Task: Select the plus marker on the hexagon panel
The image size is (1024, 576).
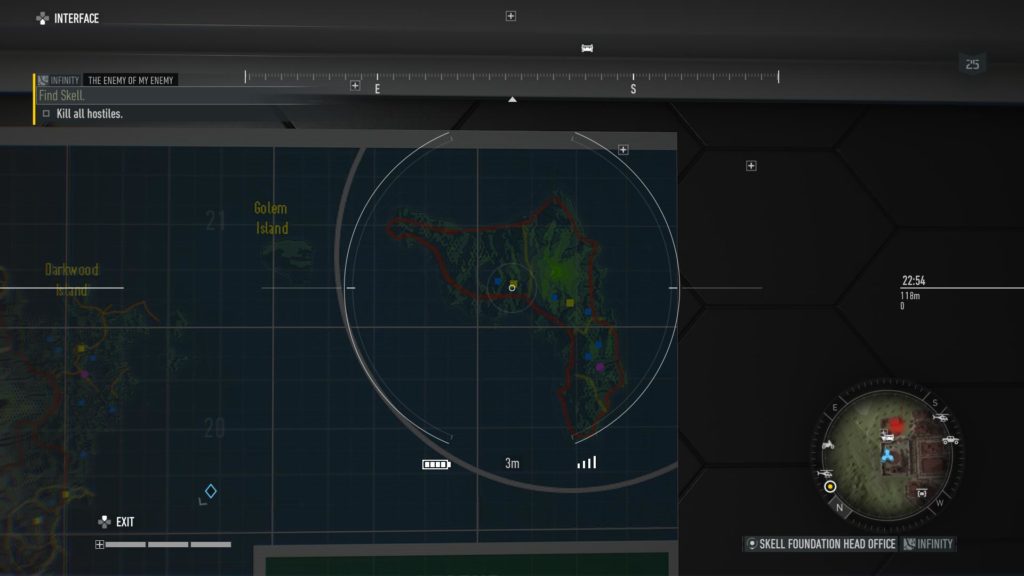Action: point(752,166)
